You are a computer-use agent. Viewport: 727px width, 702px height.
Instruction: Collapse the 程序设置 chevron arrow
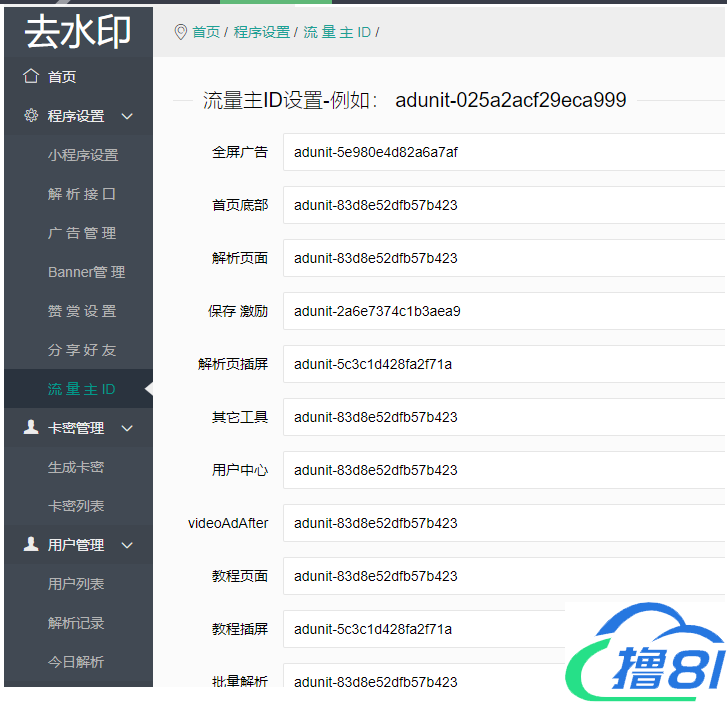click(x=127, y=116)
